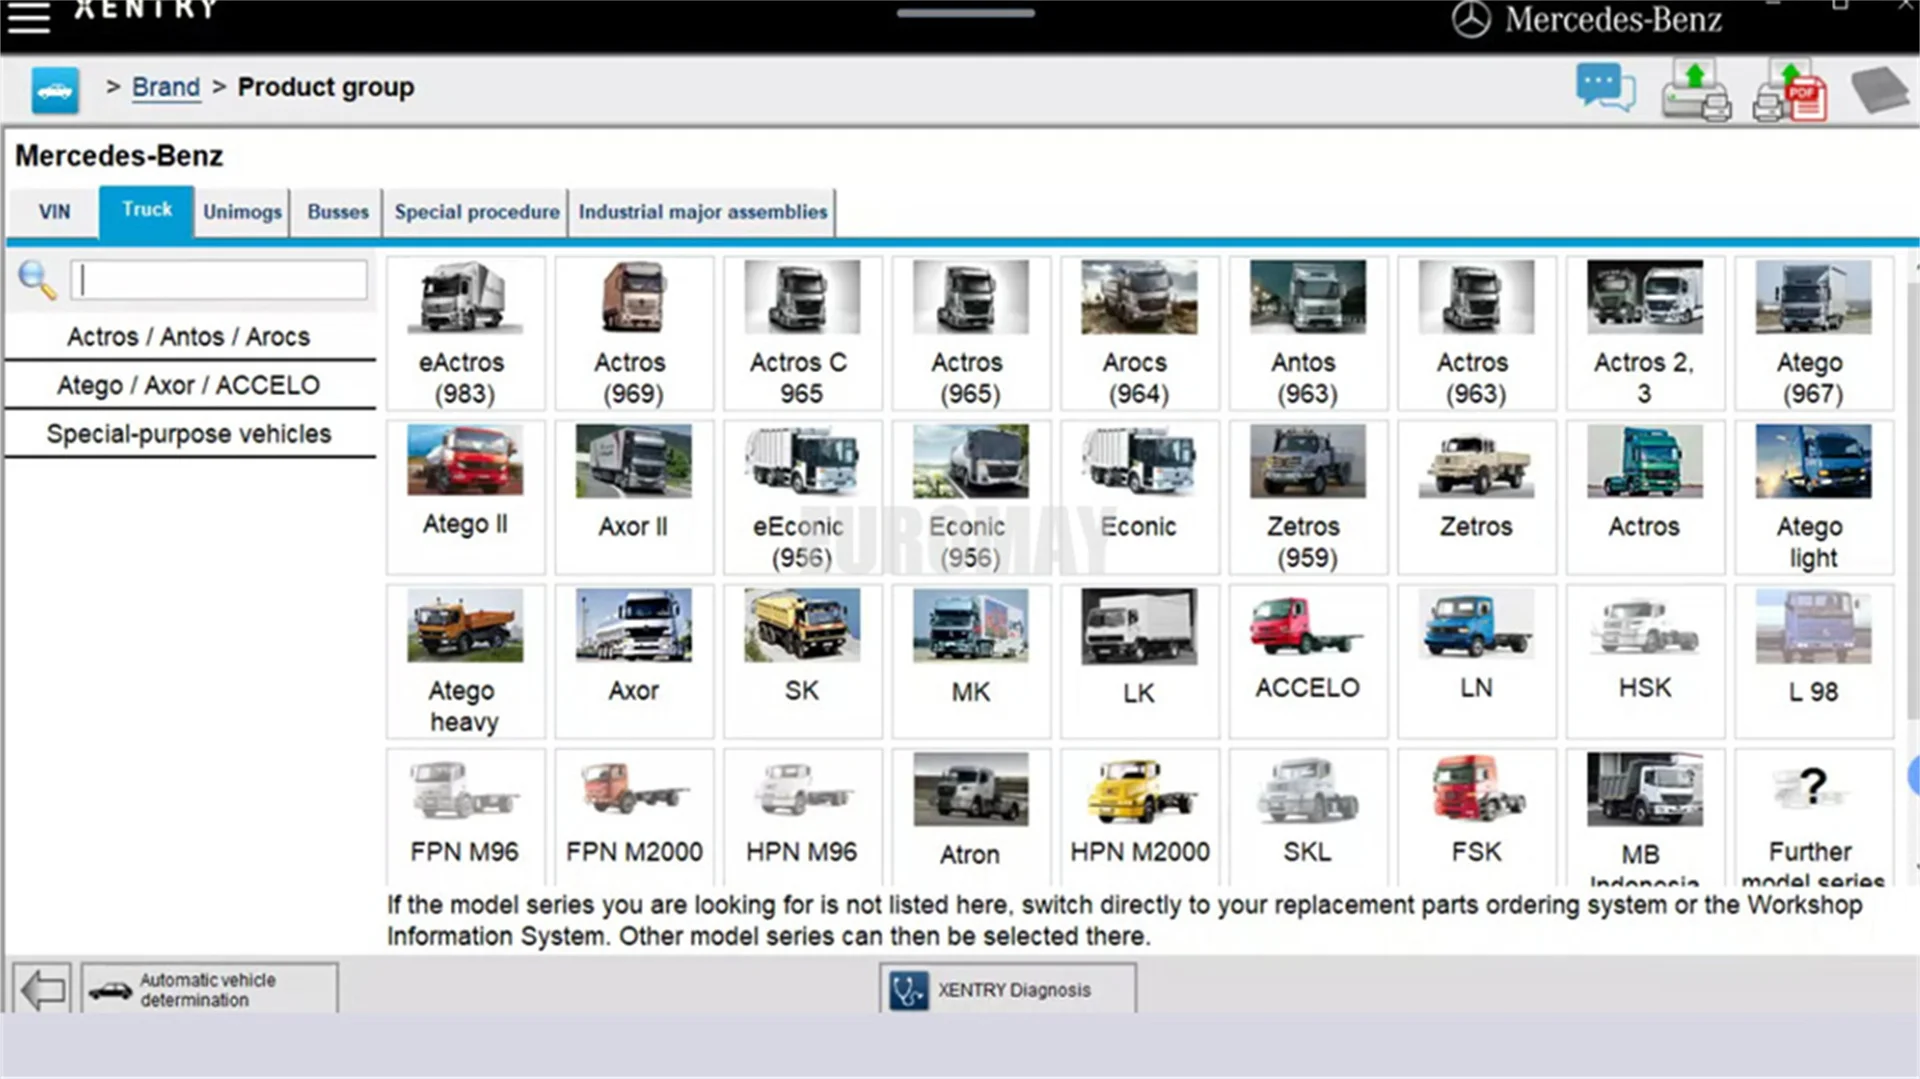Open the manual book icon
Screen dimensions: 1920x1079
click(x=1880, y=90)
